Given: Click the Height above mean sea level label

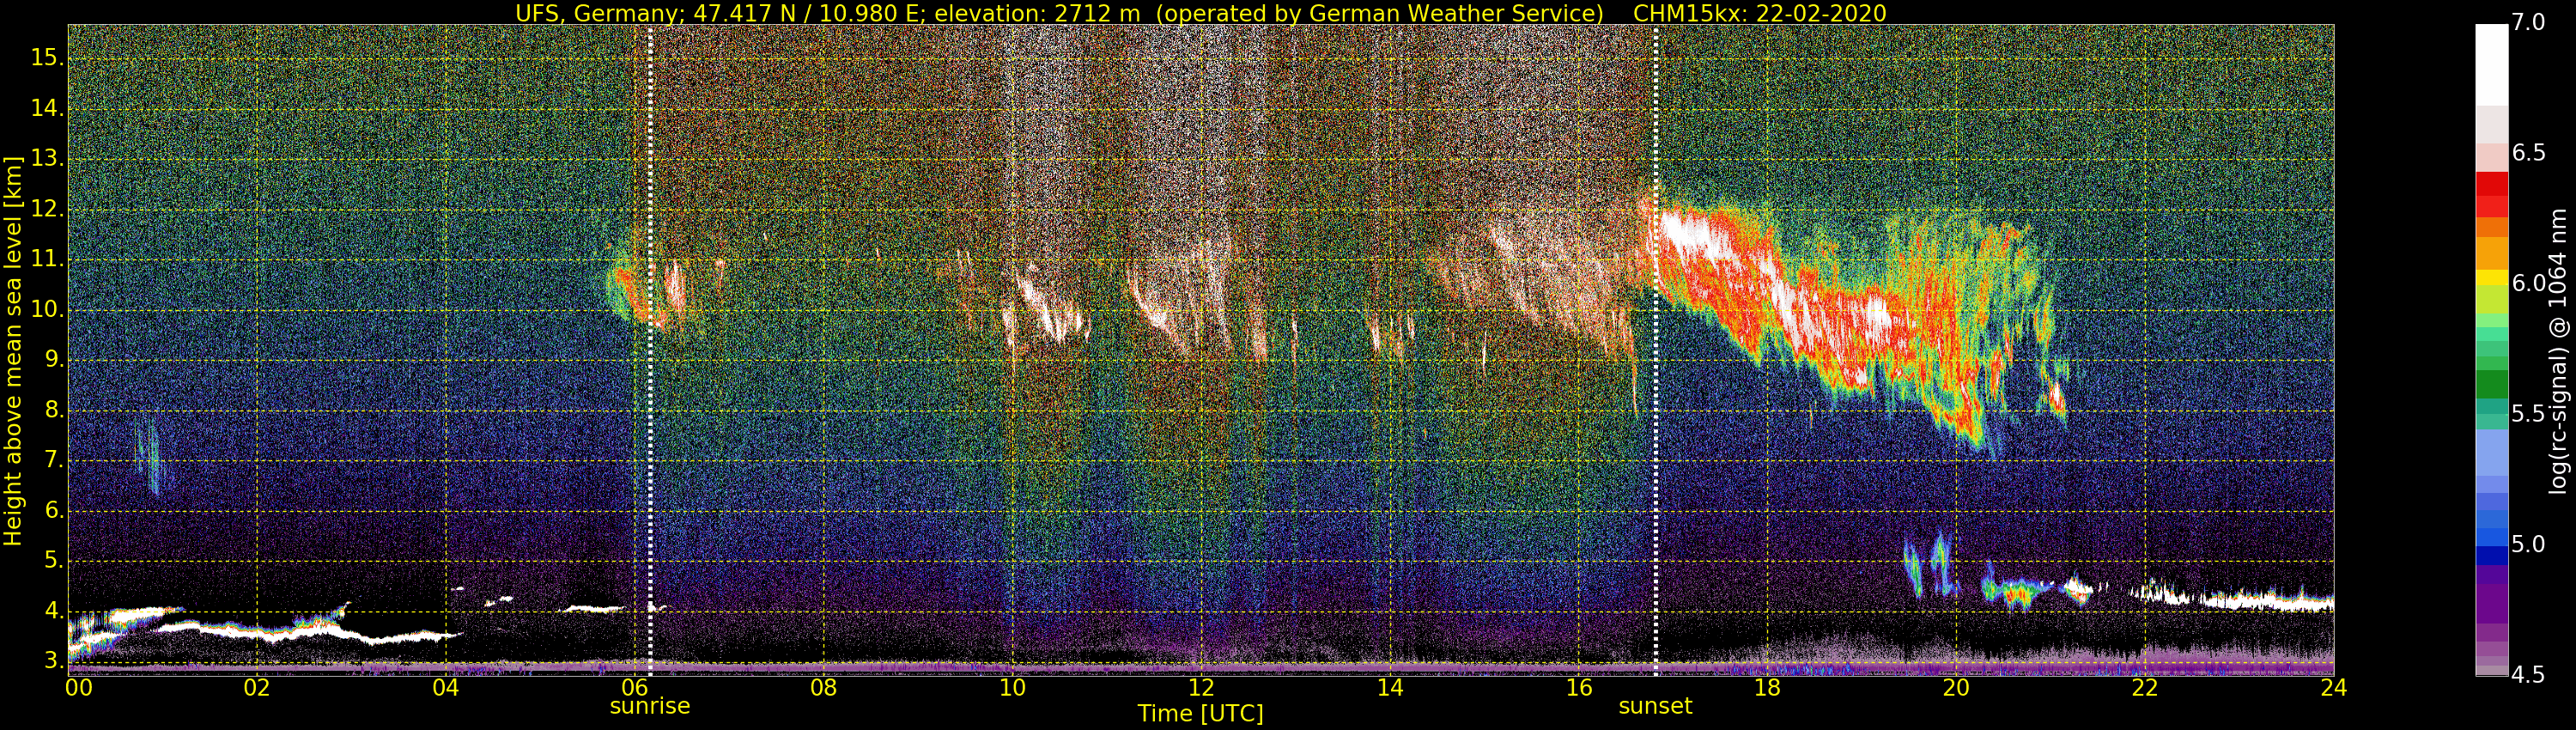Looking at the screenshot, I should tap(13, 350).
